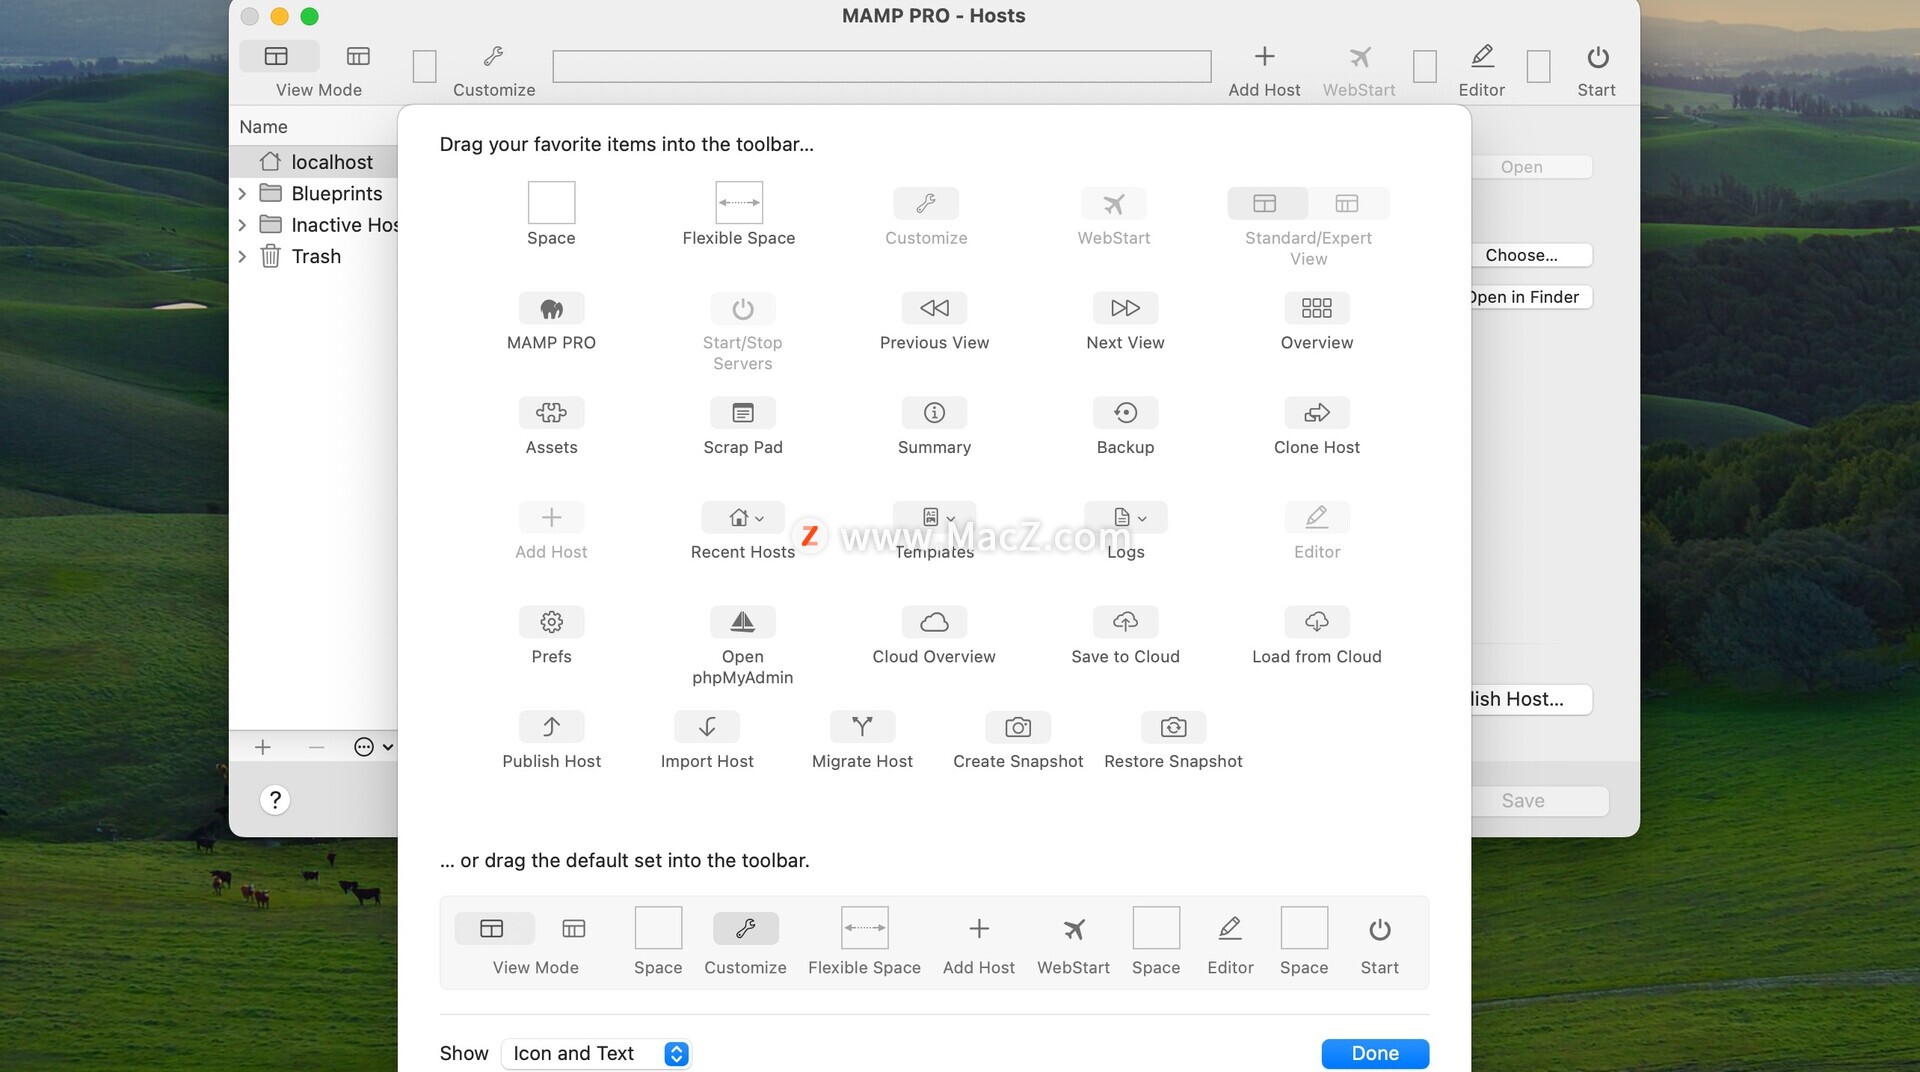Image resolution: width=1920 pixels, height=1072 pixels.
Task: Select the Restore Snapshot camera icon
Action: tap(1173, 727)
